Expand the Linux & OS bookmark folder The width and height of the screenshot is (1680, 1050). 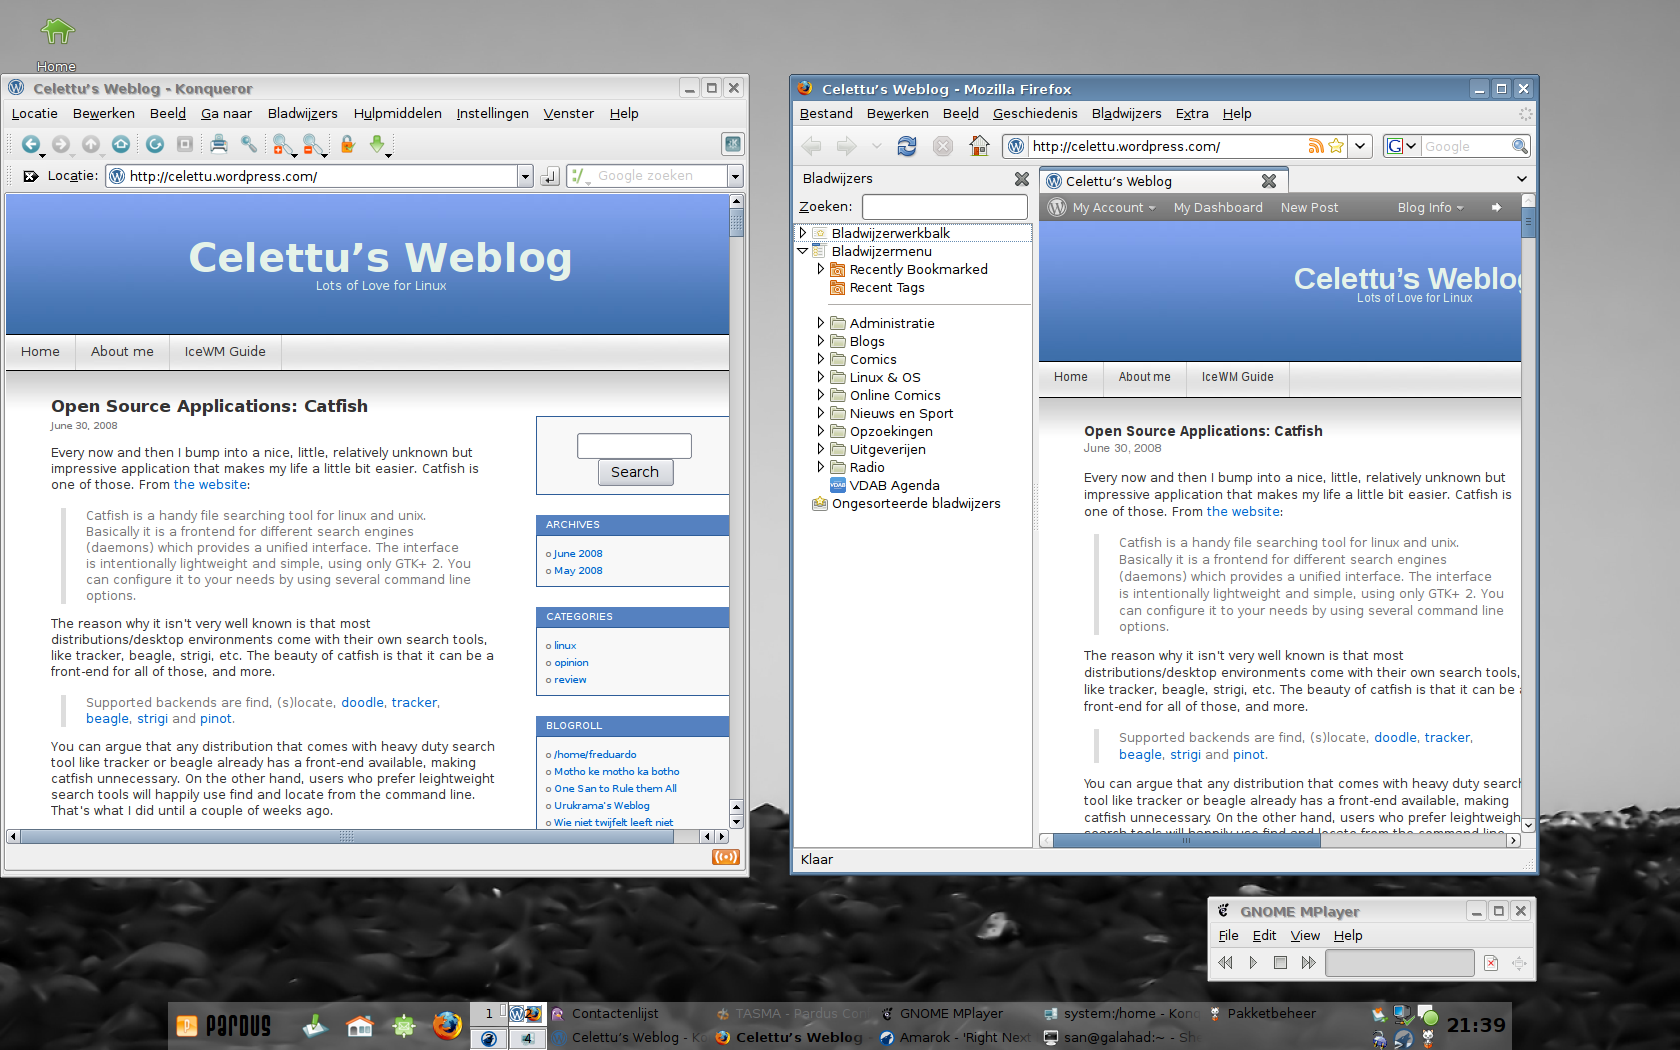pos(820,377)
